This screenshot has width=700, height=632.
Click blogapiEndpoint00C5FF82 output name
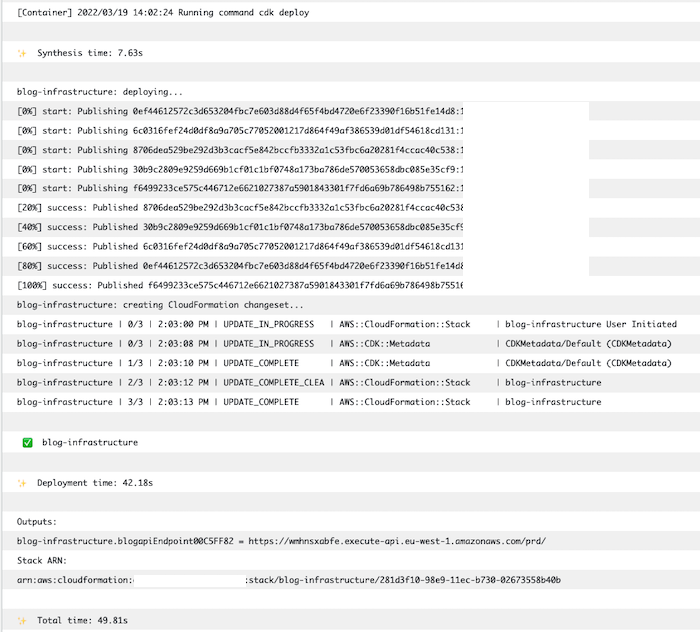click(x=175, y=541)
